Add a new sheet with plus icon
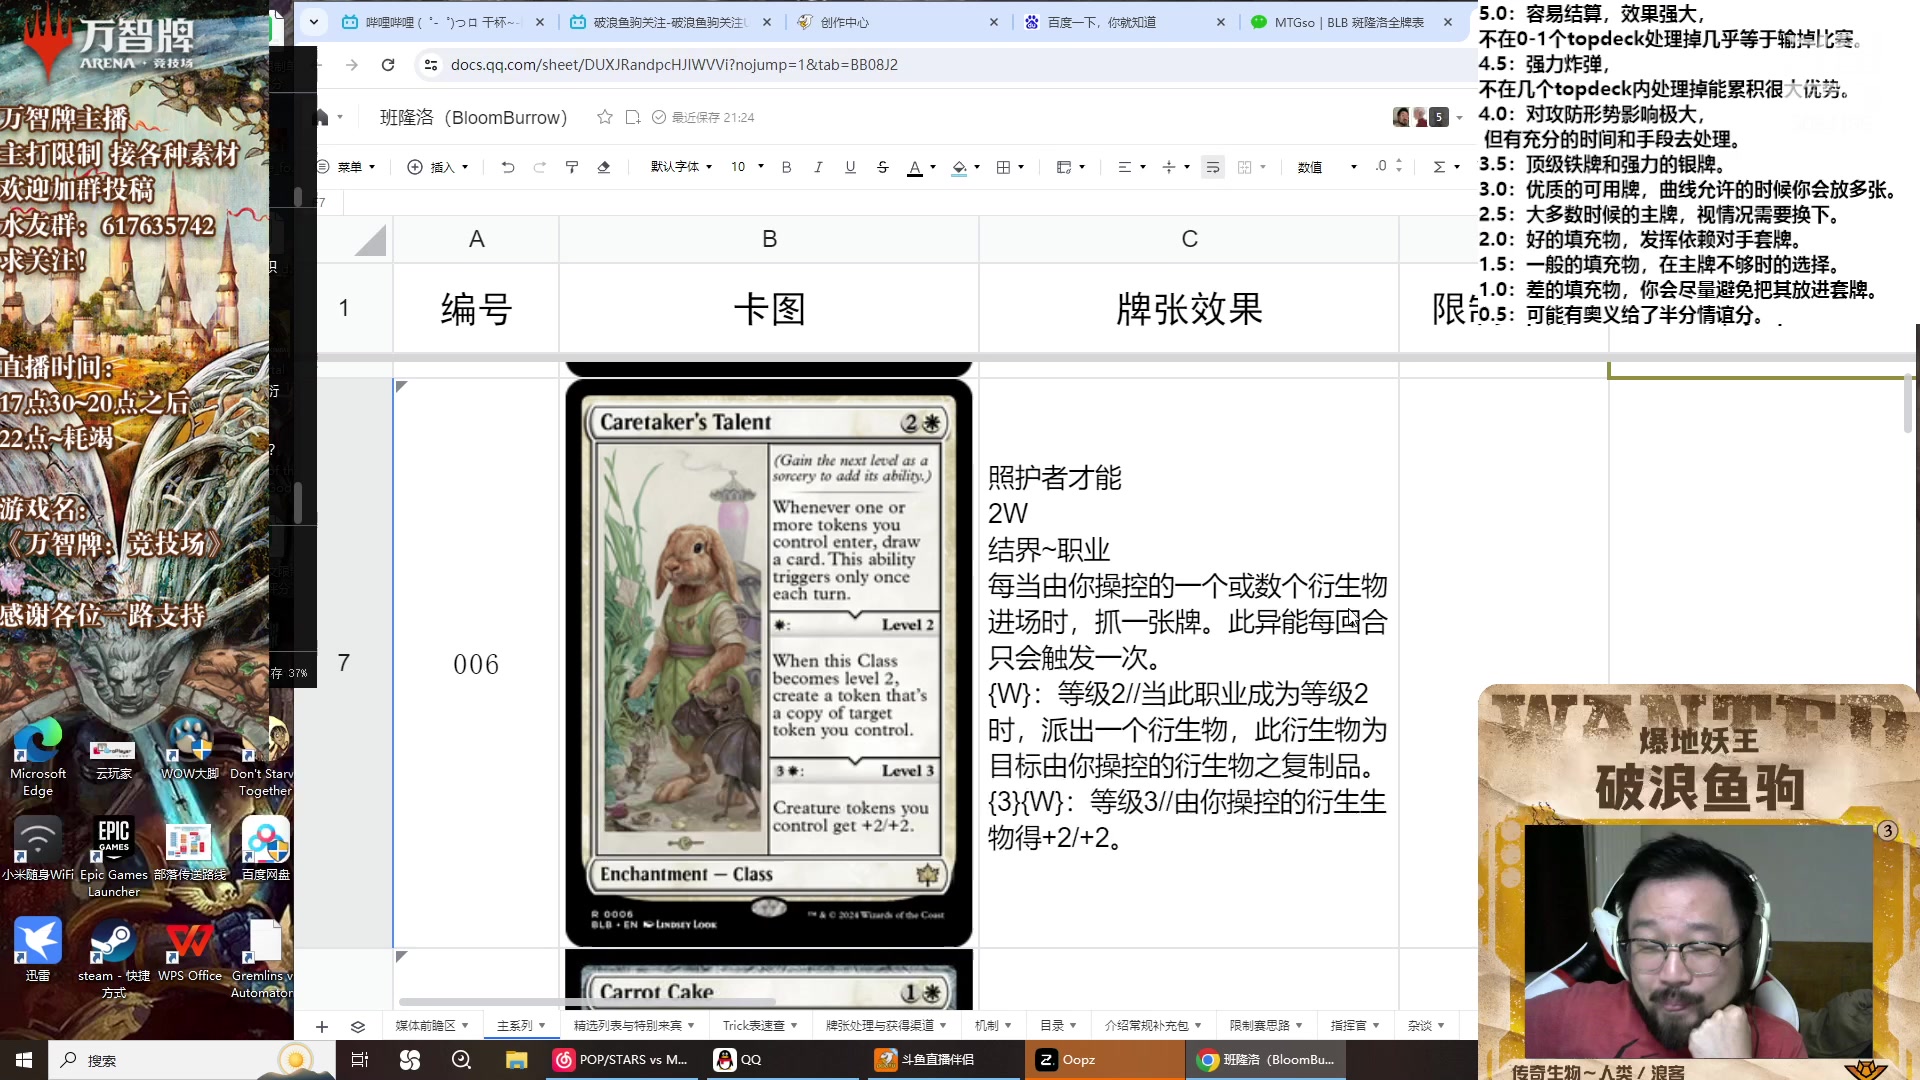 [x=322, y=1026]
